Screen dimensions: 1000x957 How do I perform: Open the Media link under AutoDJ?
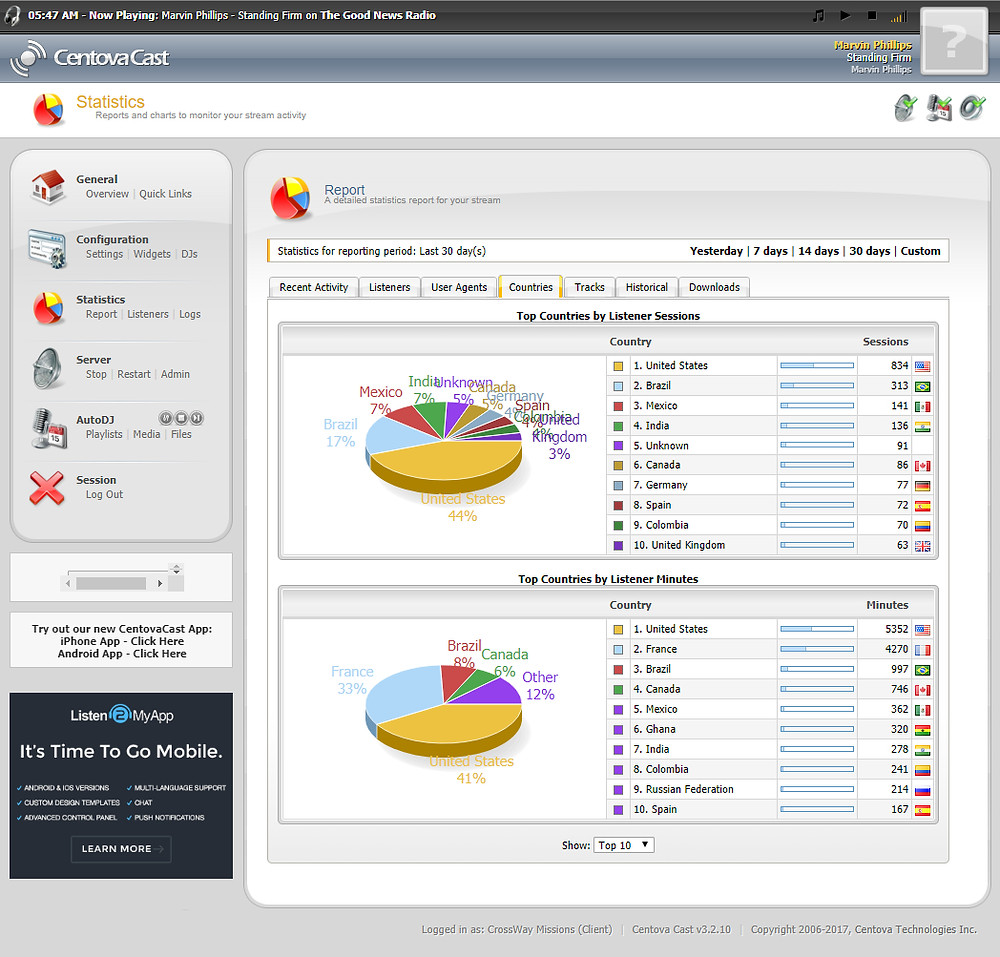(147, 434)
